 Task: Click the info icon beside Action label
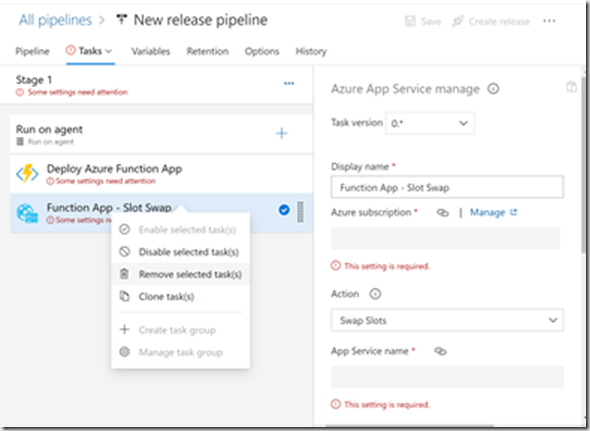[375, 294]
